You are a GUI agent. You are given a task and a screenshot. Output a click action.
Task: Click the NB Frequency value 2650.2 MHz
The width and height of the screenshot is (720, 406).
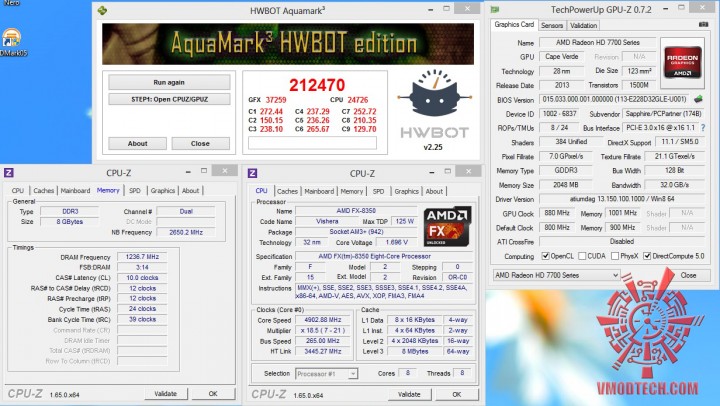coord(186,232)
